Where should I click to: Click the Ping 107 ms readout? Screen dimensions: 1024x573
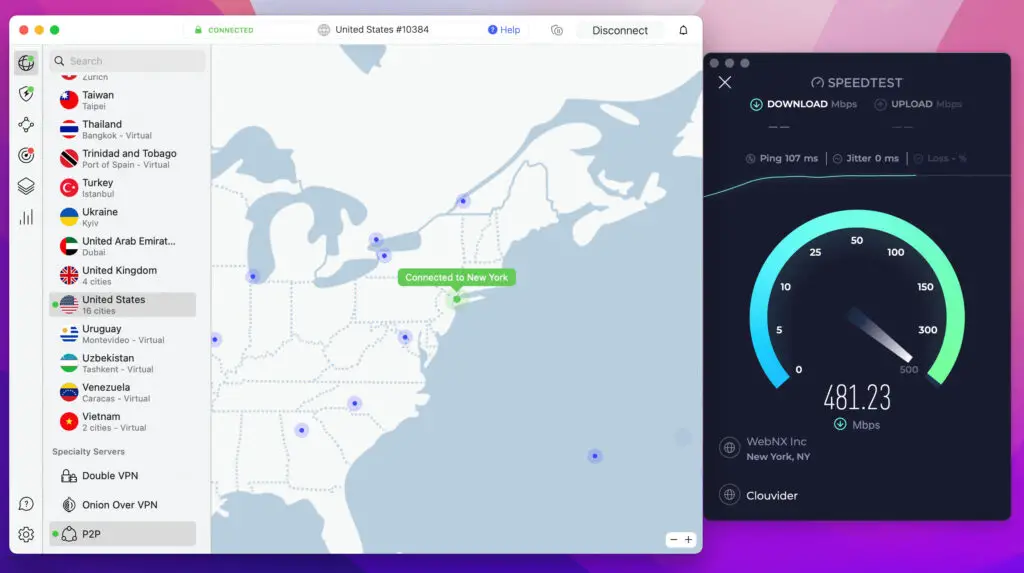click(x=782, y=158)
